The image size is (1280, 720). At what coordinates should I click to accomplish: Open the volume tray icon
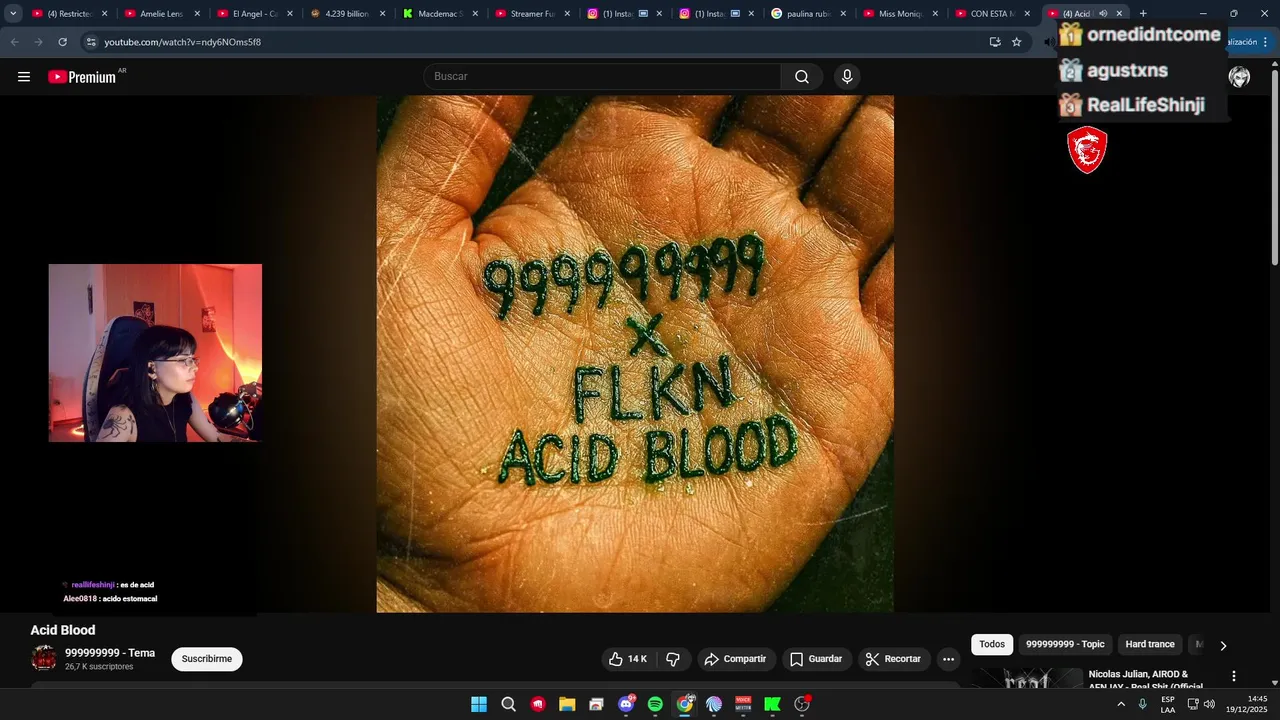pos(1209,704)
